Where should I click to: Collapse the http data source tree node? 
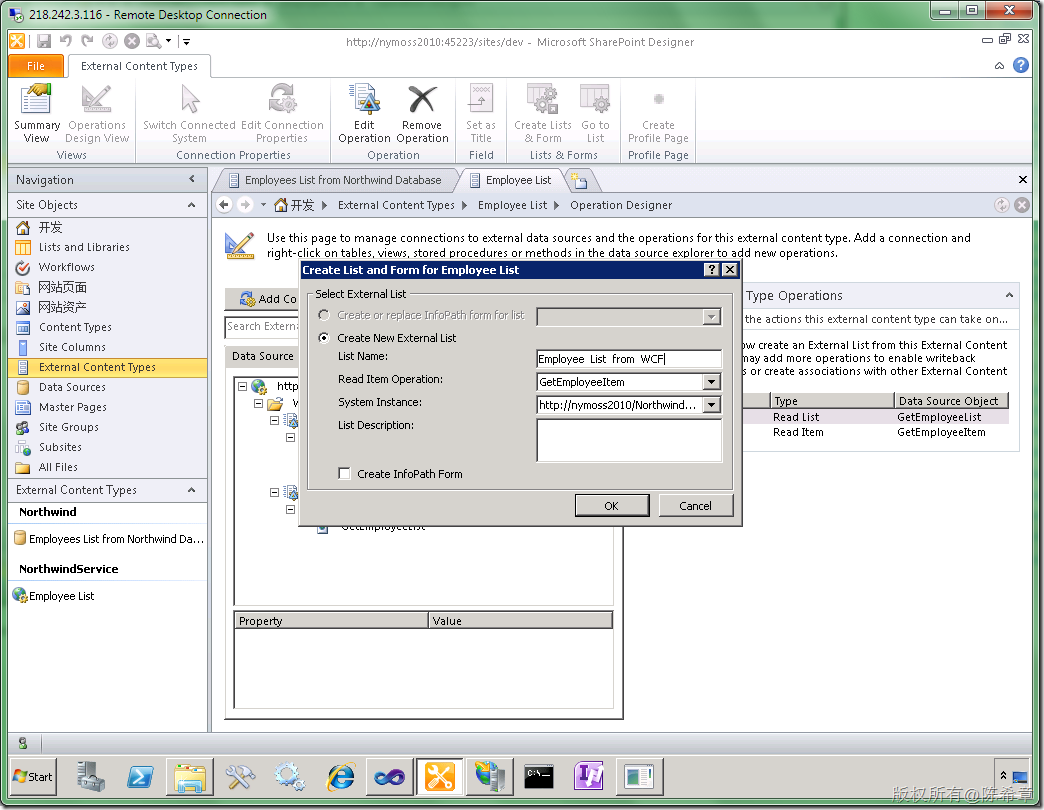[242, 386]
